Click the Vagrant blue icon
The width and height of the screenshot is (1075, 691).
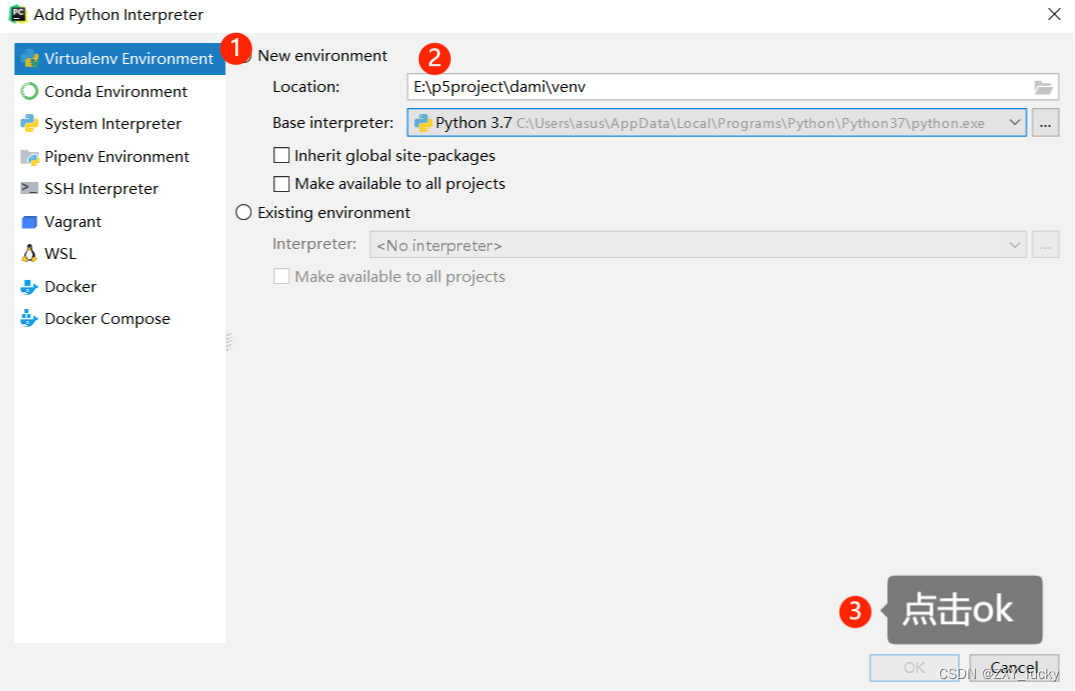[x=29, y=222]
